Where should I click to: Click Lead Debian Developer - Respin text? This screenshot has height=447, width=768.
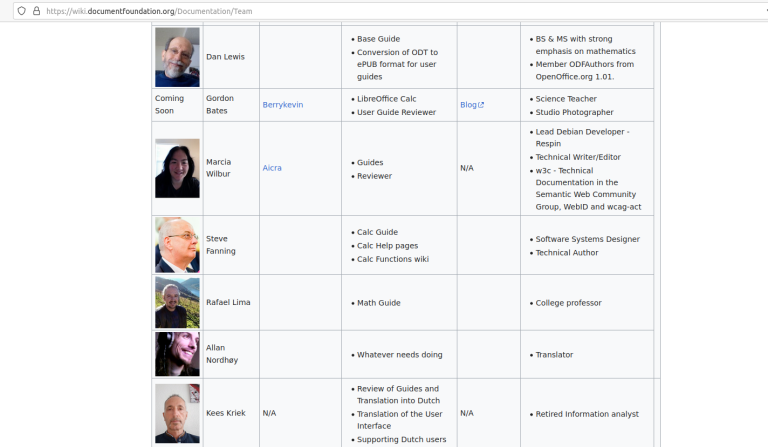click(x=582, y=138)
